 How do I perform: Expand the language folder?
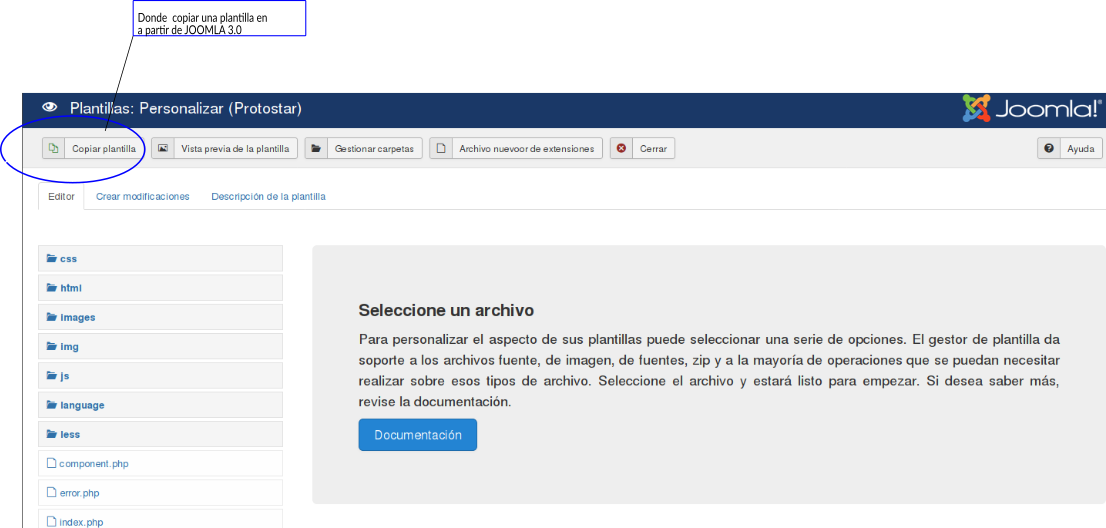(160, 405)
